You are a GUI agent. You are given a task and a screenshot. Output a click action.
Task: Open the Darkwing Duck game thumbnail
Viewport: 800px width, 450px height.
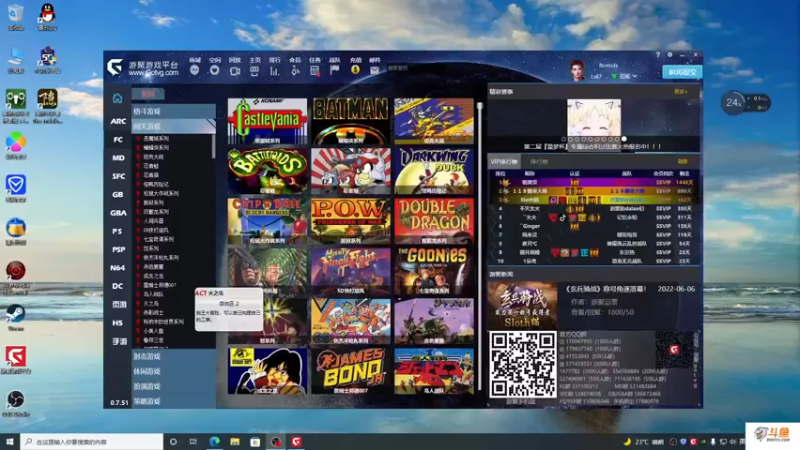click(x=434, y=171)
